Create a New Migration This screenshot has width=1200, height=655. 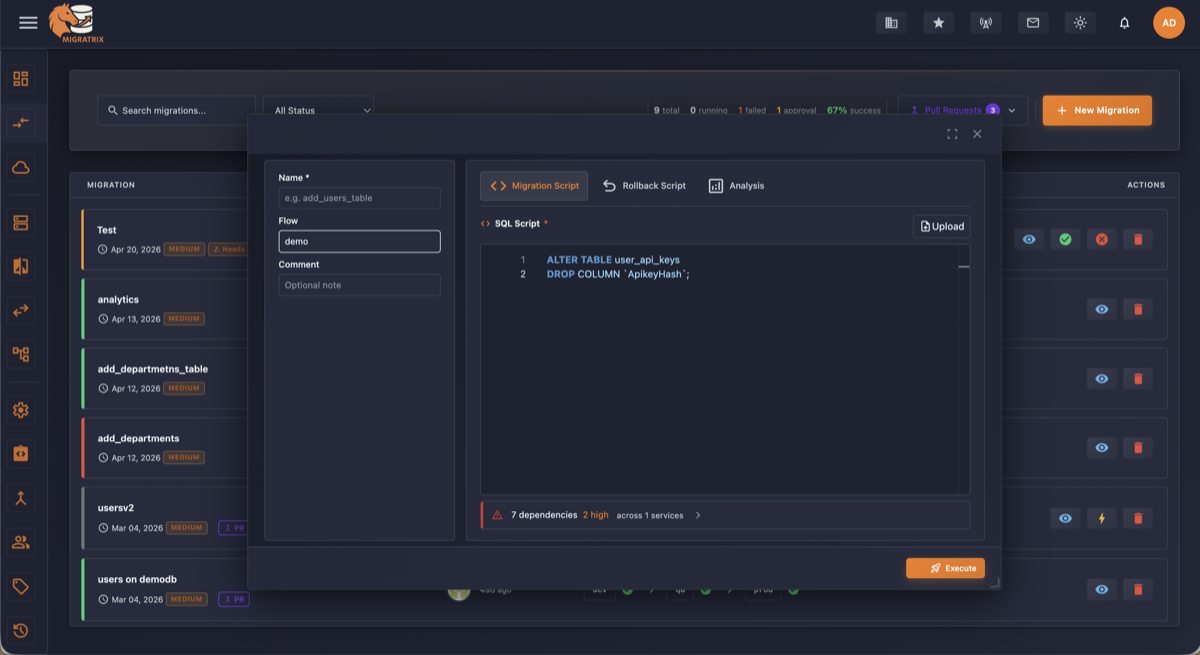1097,110
